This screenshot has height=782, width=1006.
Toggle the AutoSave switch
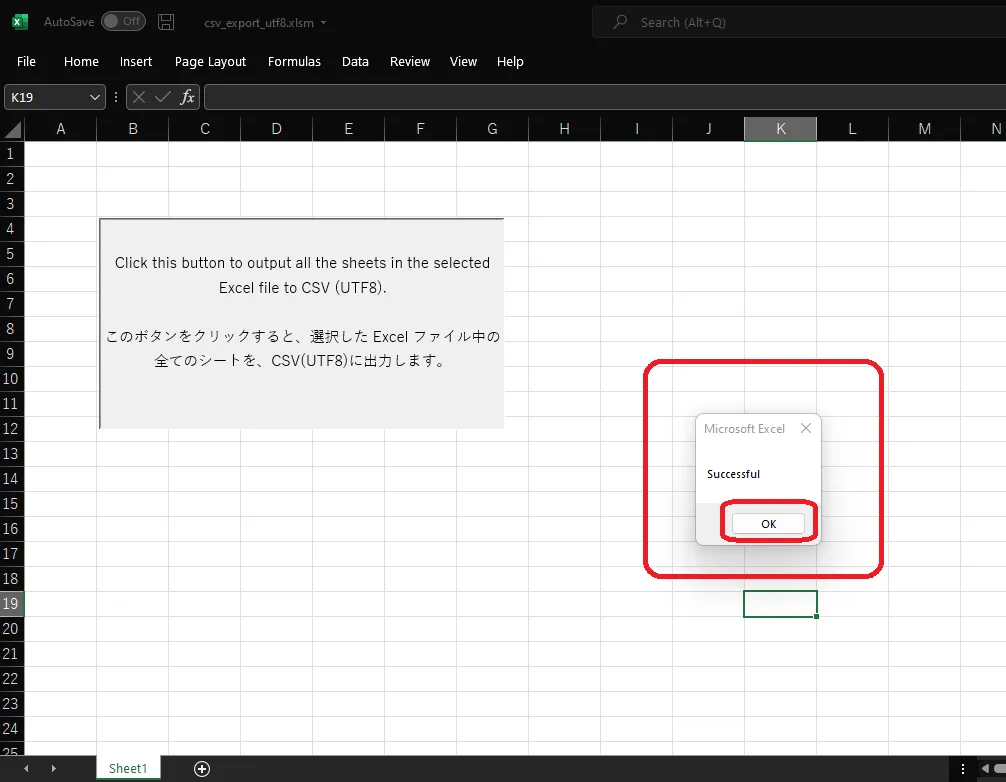pyautogui.click(x=123, y=22)
